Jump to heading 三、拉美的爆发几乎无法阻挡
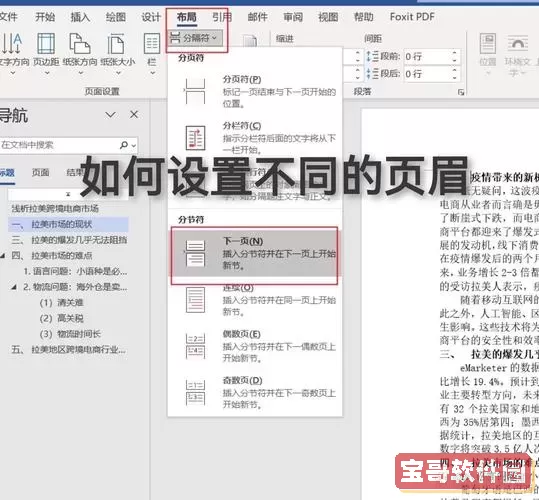The height and width of the screenshot is (500, 539). click(69, 240)
